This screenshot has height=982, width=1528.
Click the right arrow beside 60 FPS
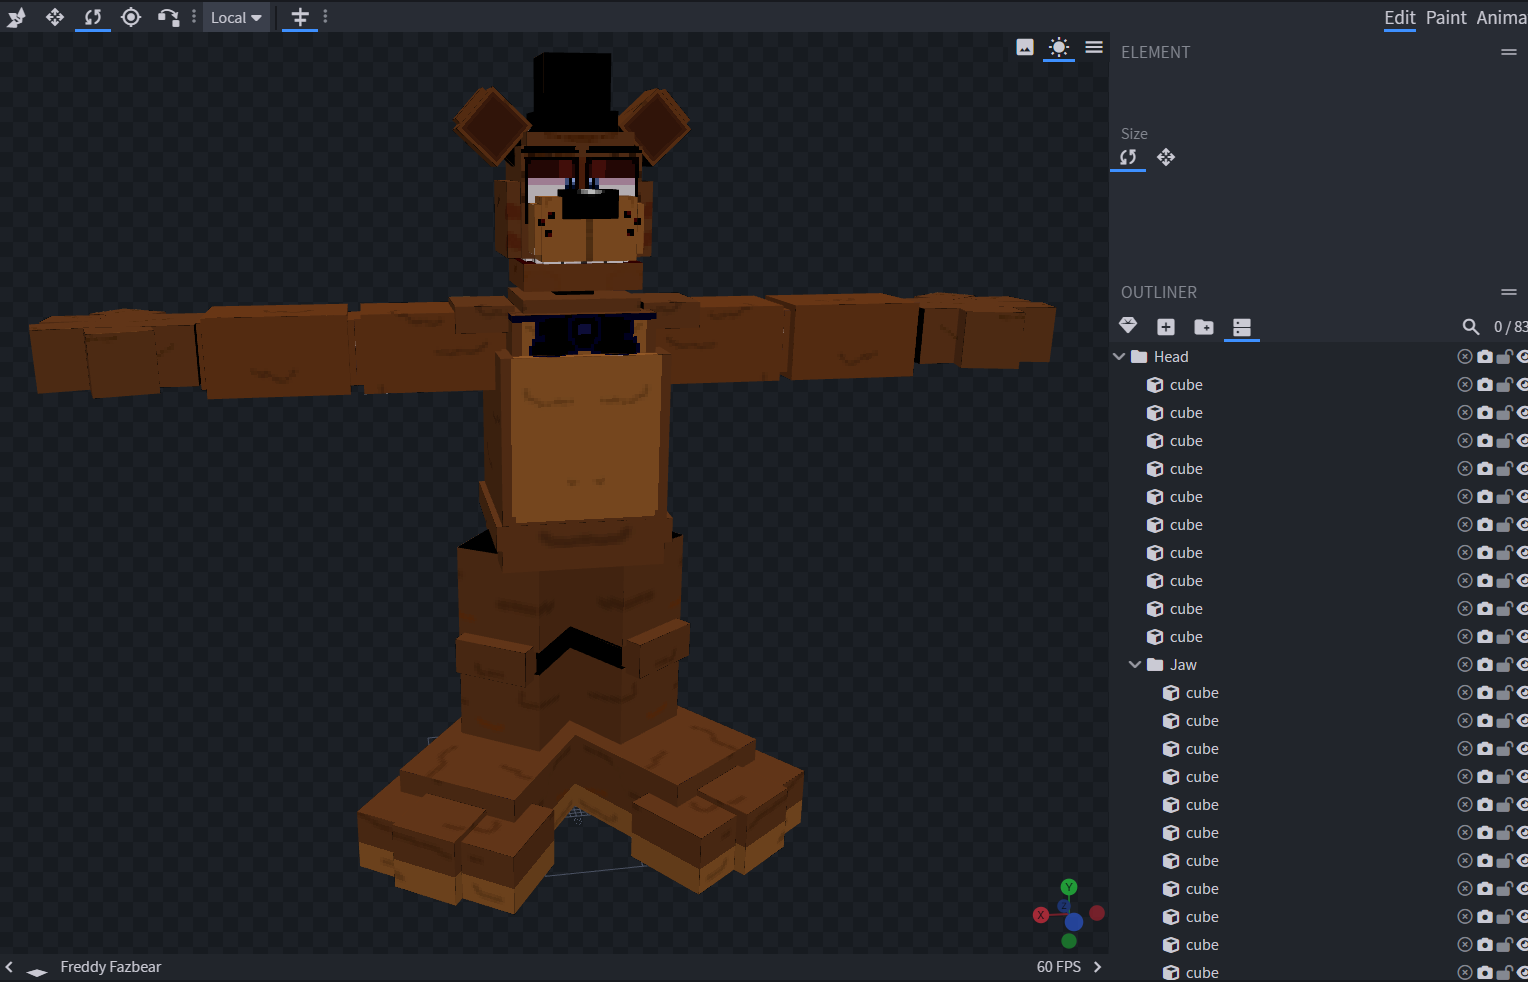pos(1097,967)
